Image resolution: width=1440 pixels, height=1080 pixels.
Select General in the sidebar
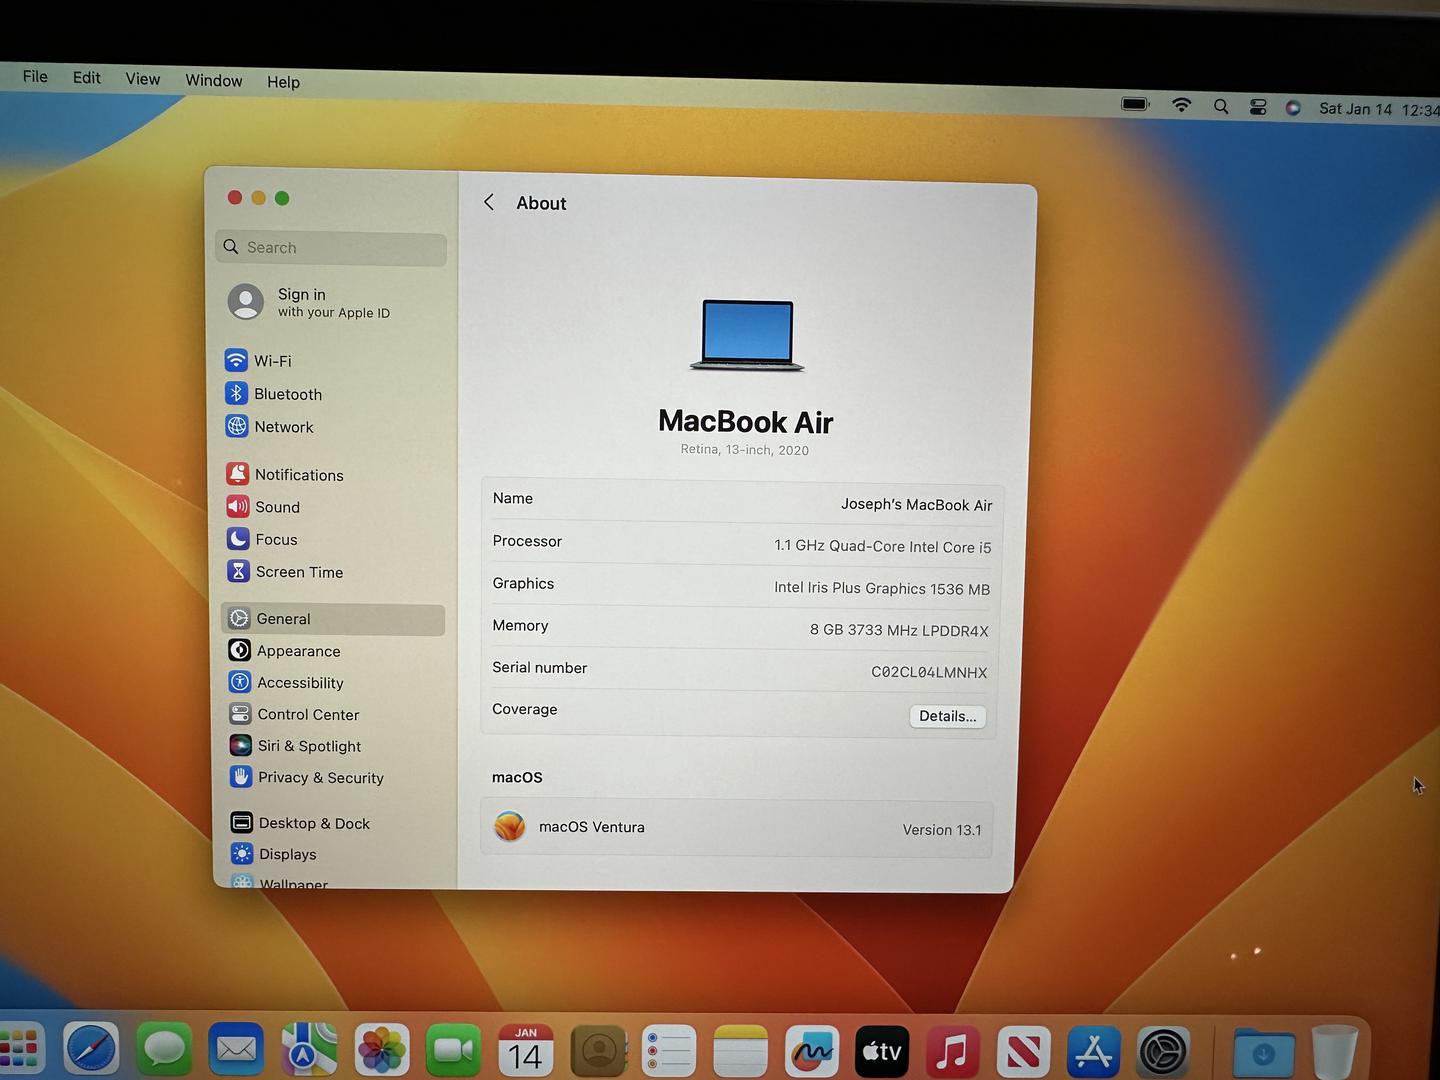click(333, 619)
